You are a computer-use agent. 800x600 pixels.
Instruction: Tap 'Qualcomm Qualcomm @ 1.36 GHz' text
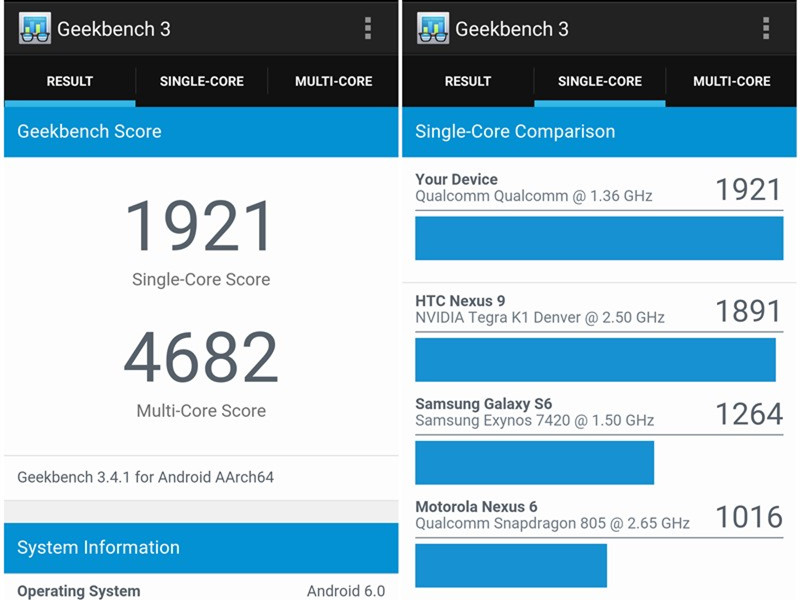pos(534,196)
